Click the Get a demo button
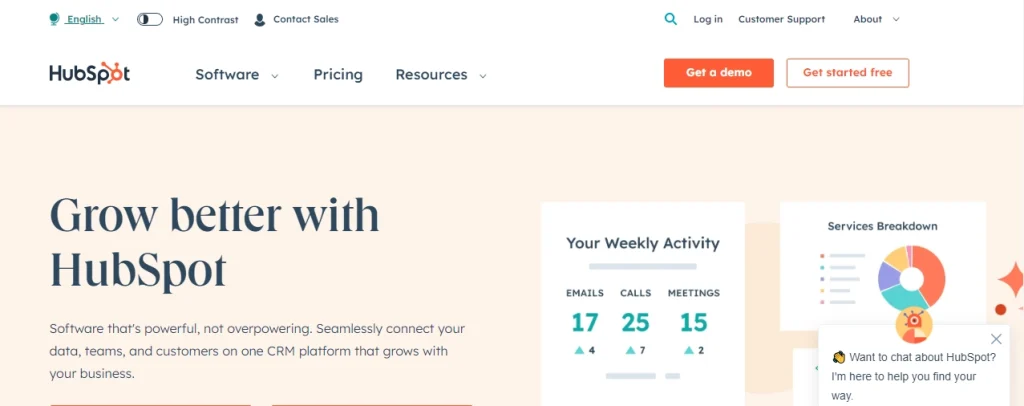This screenshot has height=406, width=1024. tap(718, 73)
